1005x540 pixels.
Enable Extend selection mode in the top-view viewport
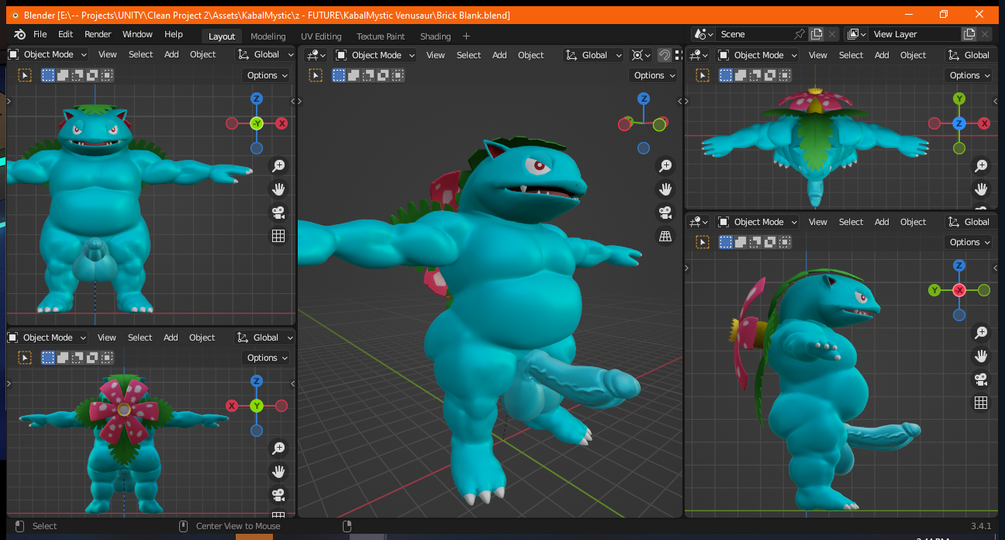coord(740,76)
